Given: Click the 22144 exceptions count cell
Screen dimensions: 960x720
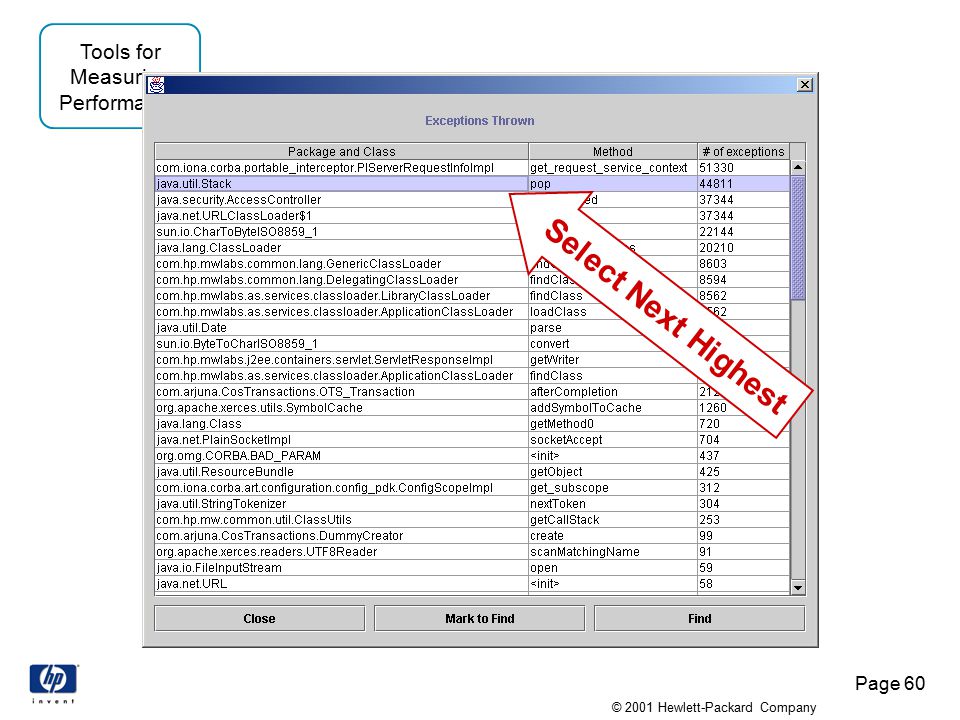Looking at the screenshot, I should pyautogui.click(x=743, y=231).
